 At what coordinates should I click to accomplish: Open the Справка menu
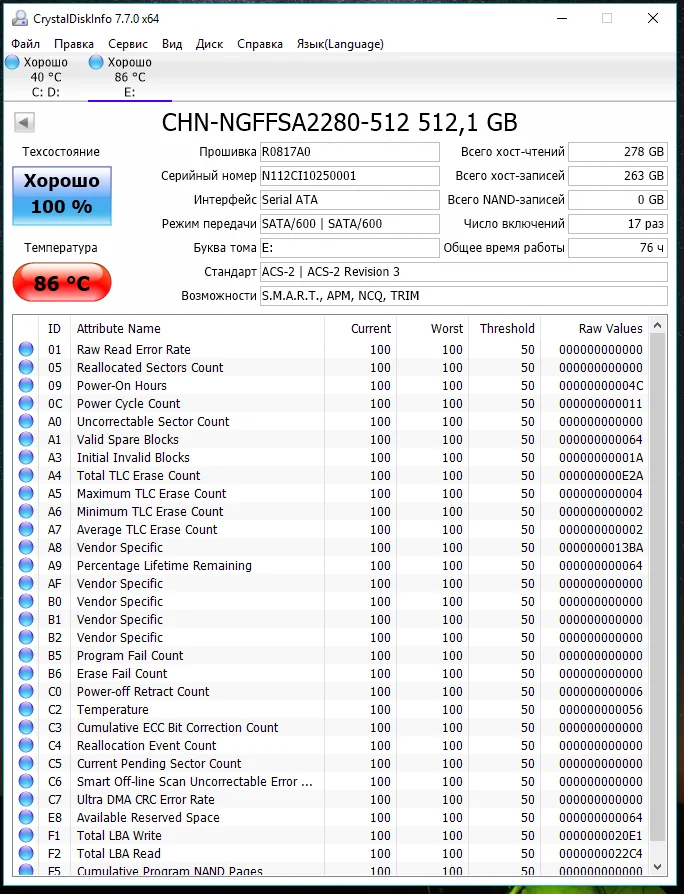(x=259, y=44)
